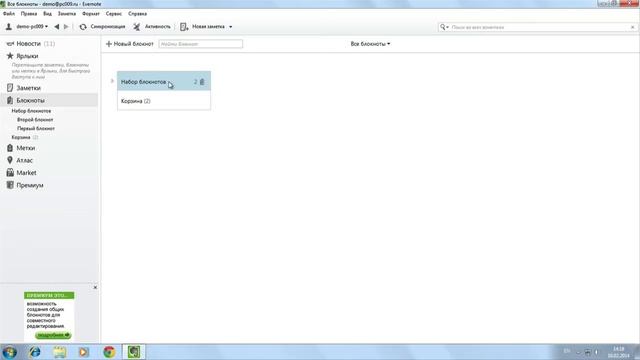Launch Internet Explorer from taskbar
The height and width of the screenshot is (360, 640).
(x=35, y=352)
